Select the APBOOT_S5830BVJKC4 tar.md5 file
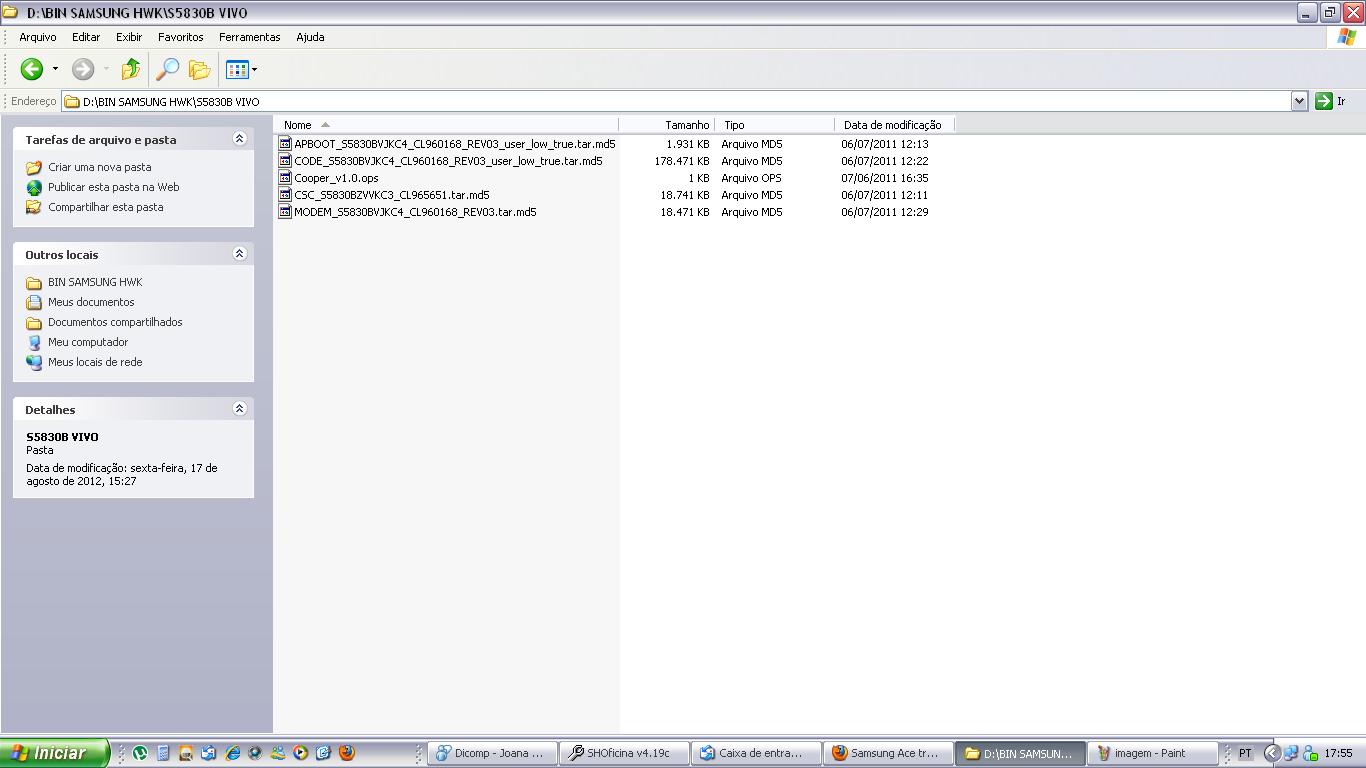 tap(455, 144)
